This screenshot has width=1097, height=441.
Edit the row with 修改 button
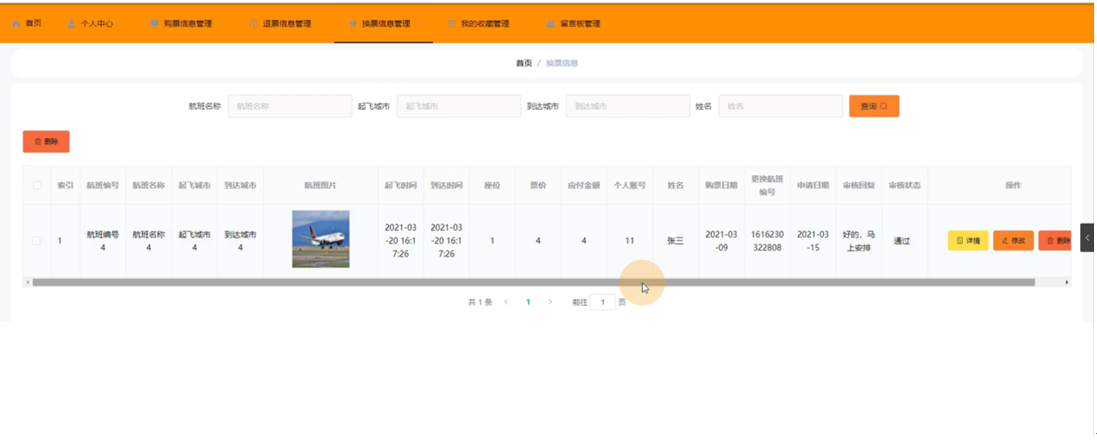(x=1013, y=241)
